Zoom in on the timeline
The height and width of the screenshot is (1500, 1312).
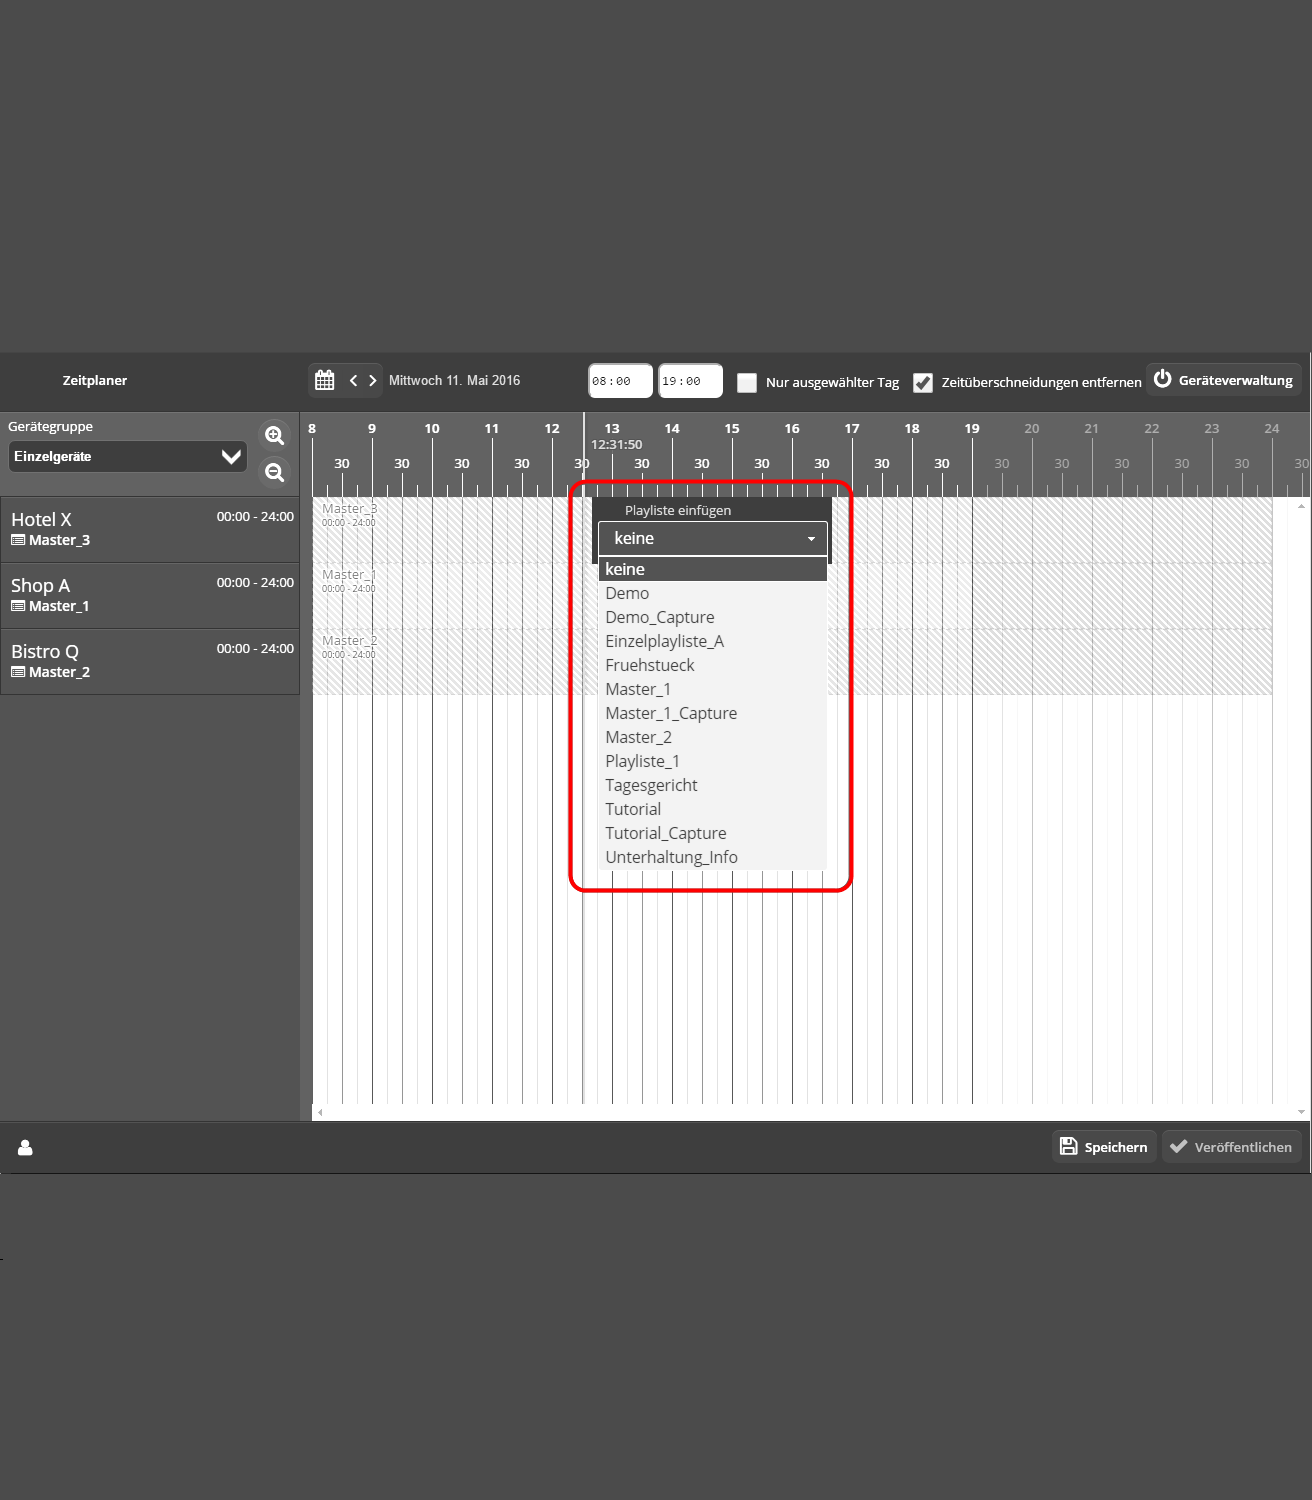coord(275,435)
